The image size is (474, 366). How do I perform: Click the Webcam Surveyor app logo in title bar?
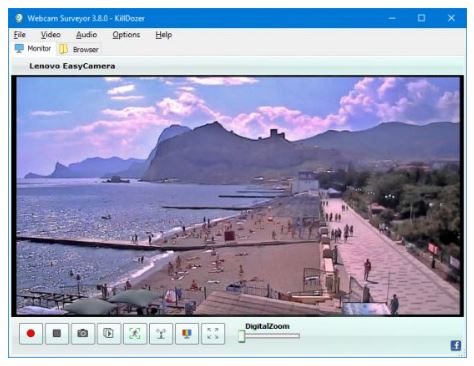tap(19, 18)
